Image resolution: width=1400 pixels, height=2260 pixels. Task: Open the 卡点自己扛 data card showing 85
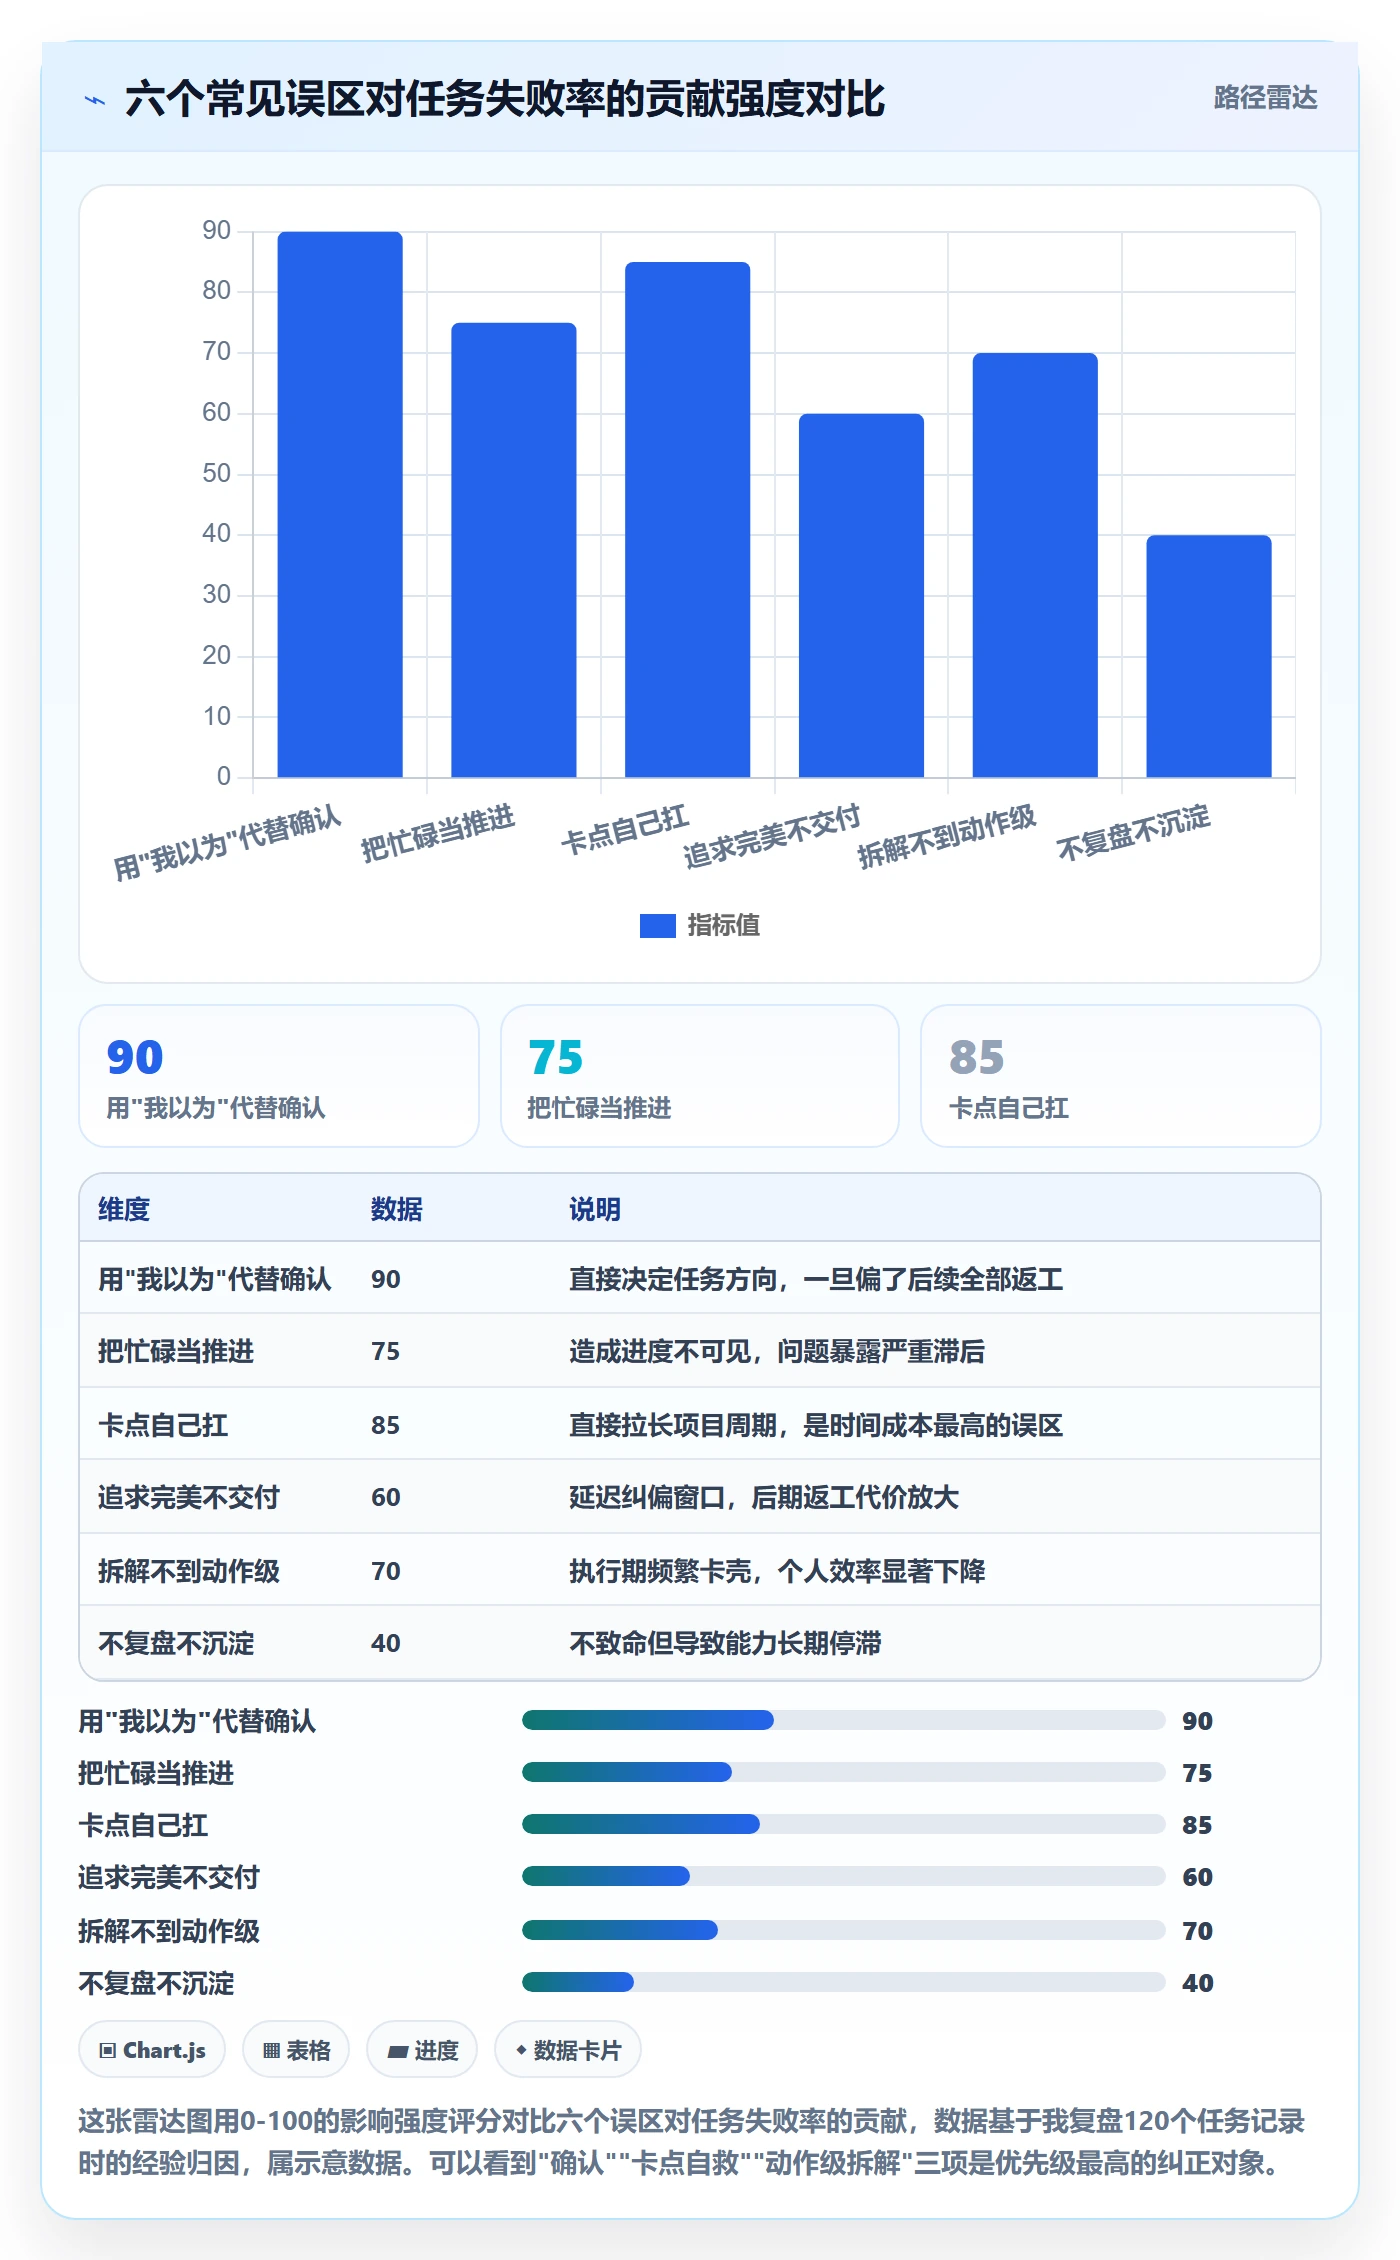click(1121, 1076)
